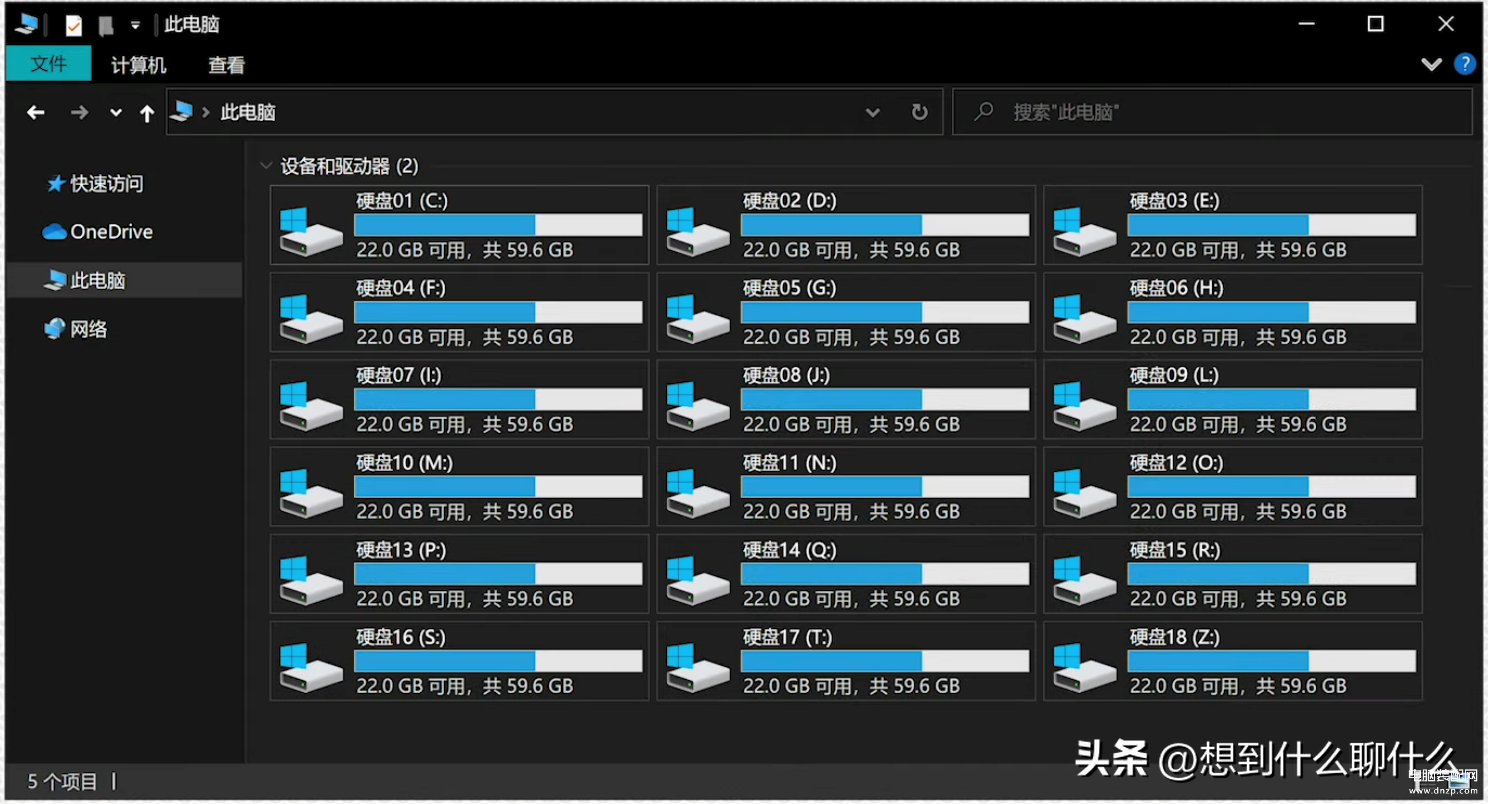Open the address bar history dropdown
Screen dimensions: 1488x804
pyautogui.click(x=873, y=113)
